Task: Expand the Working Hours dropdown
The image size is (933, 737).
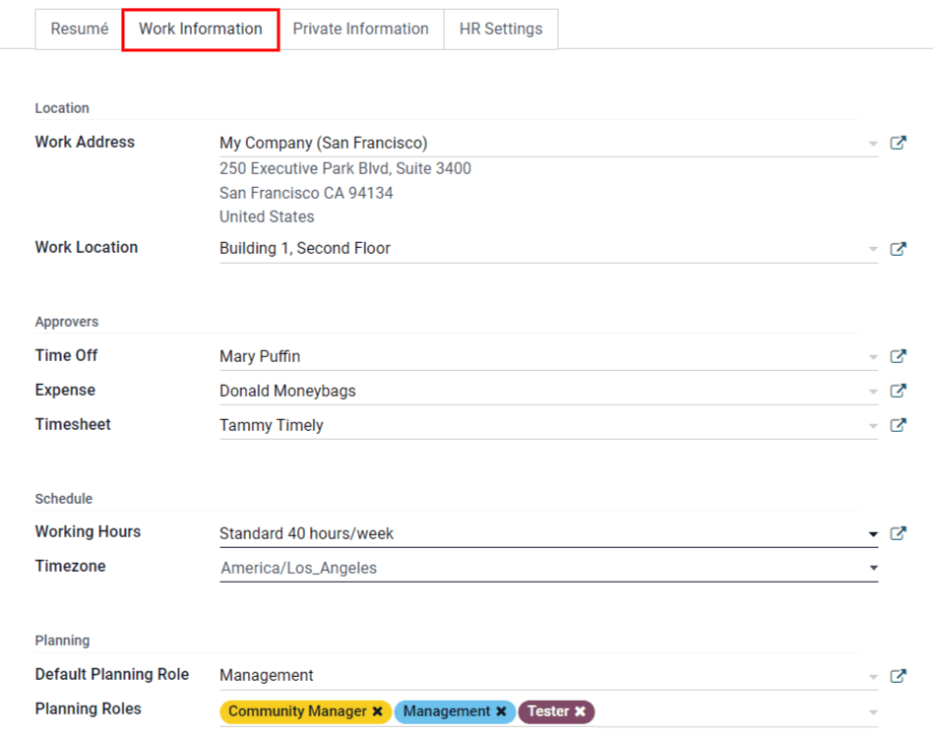Action: 872,533
